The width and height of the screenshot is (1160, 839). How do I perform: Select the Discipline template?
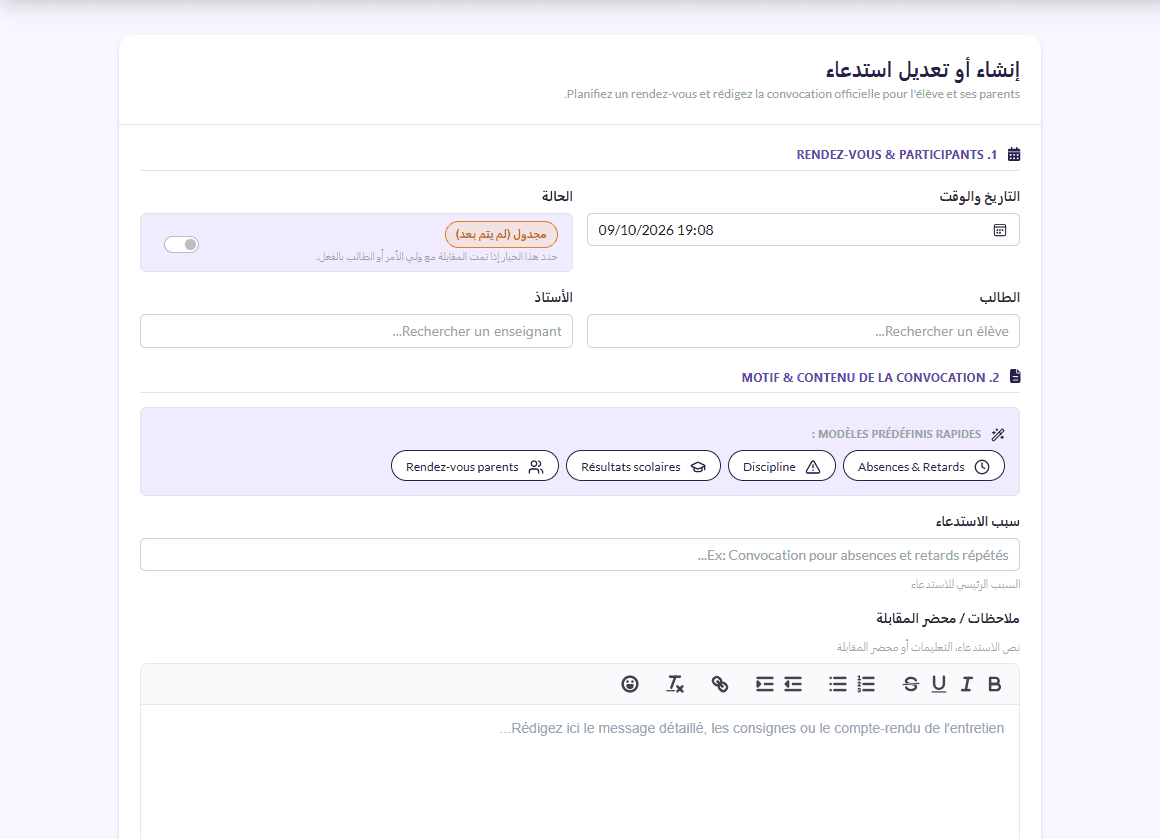[781, 467]
